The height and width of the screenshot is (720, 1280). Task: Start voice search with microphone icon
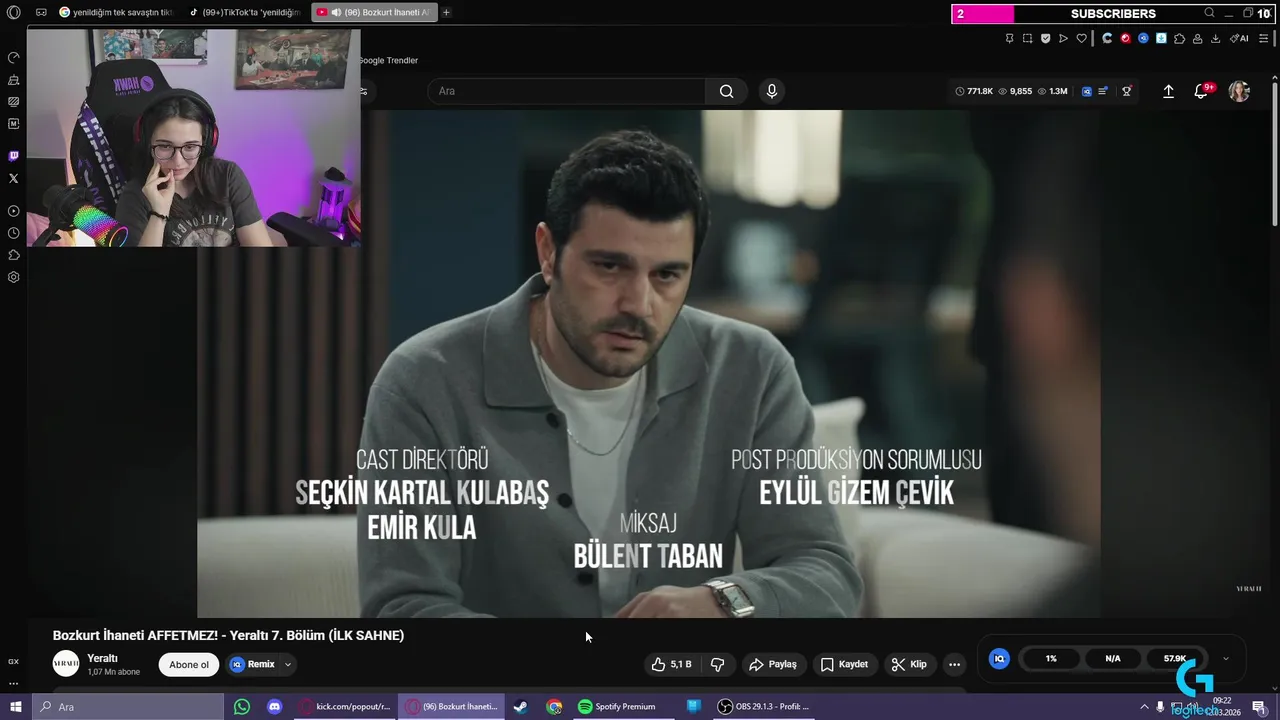(771, 91)
